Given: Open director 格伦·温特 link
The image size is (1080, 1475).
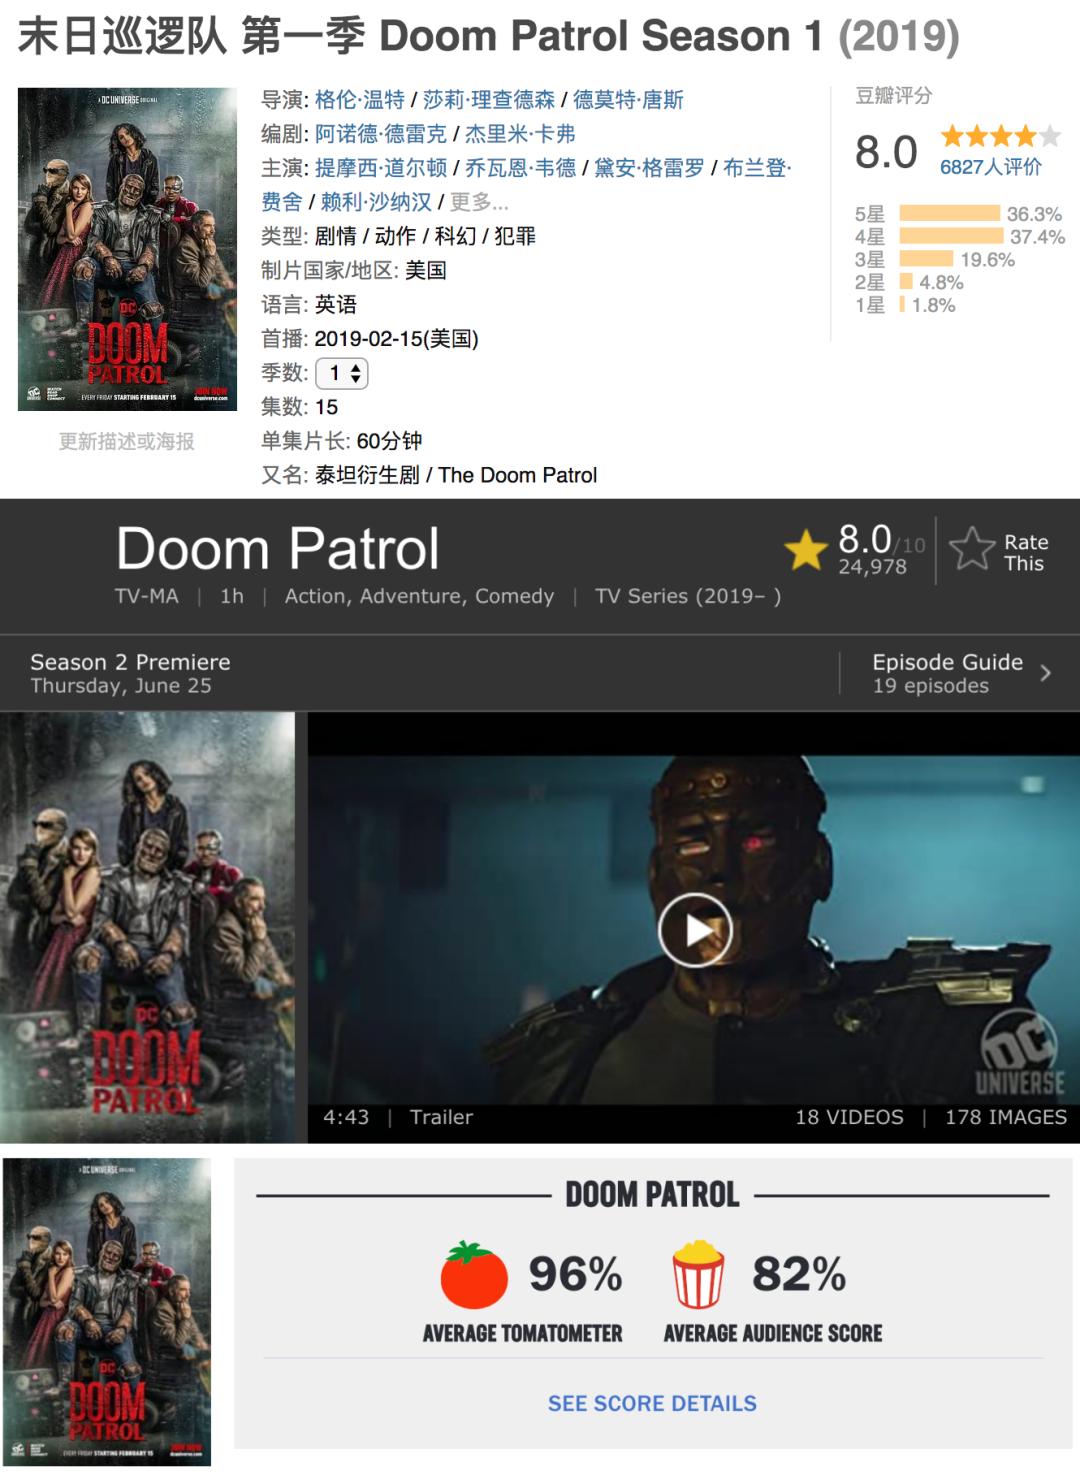Looking at the screenshot, I should [360, 100].
